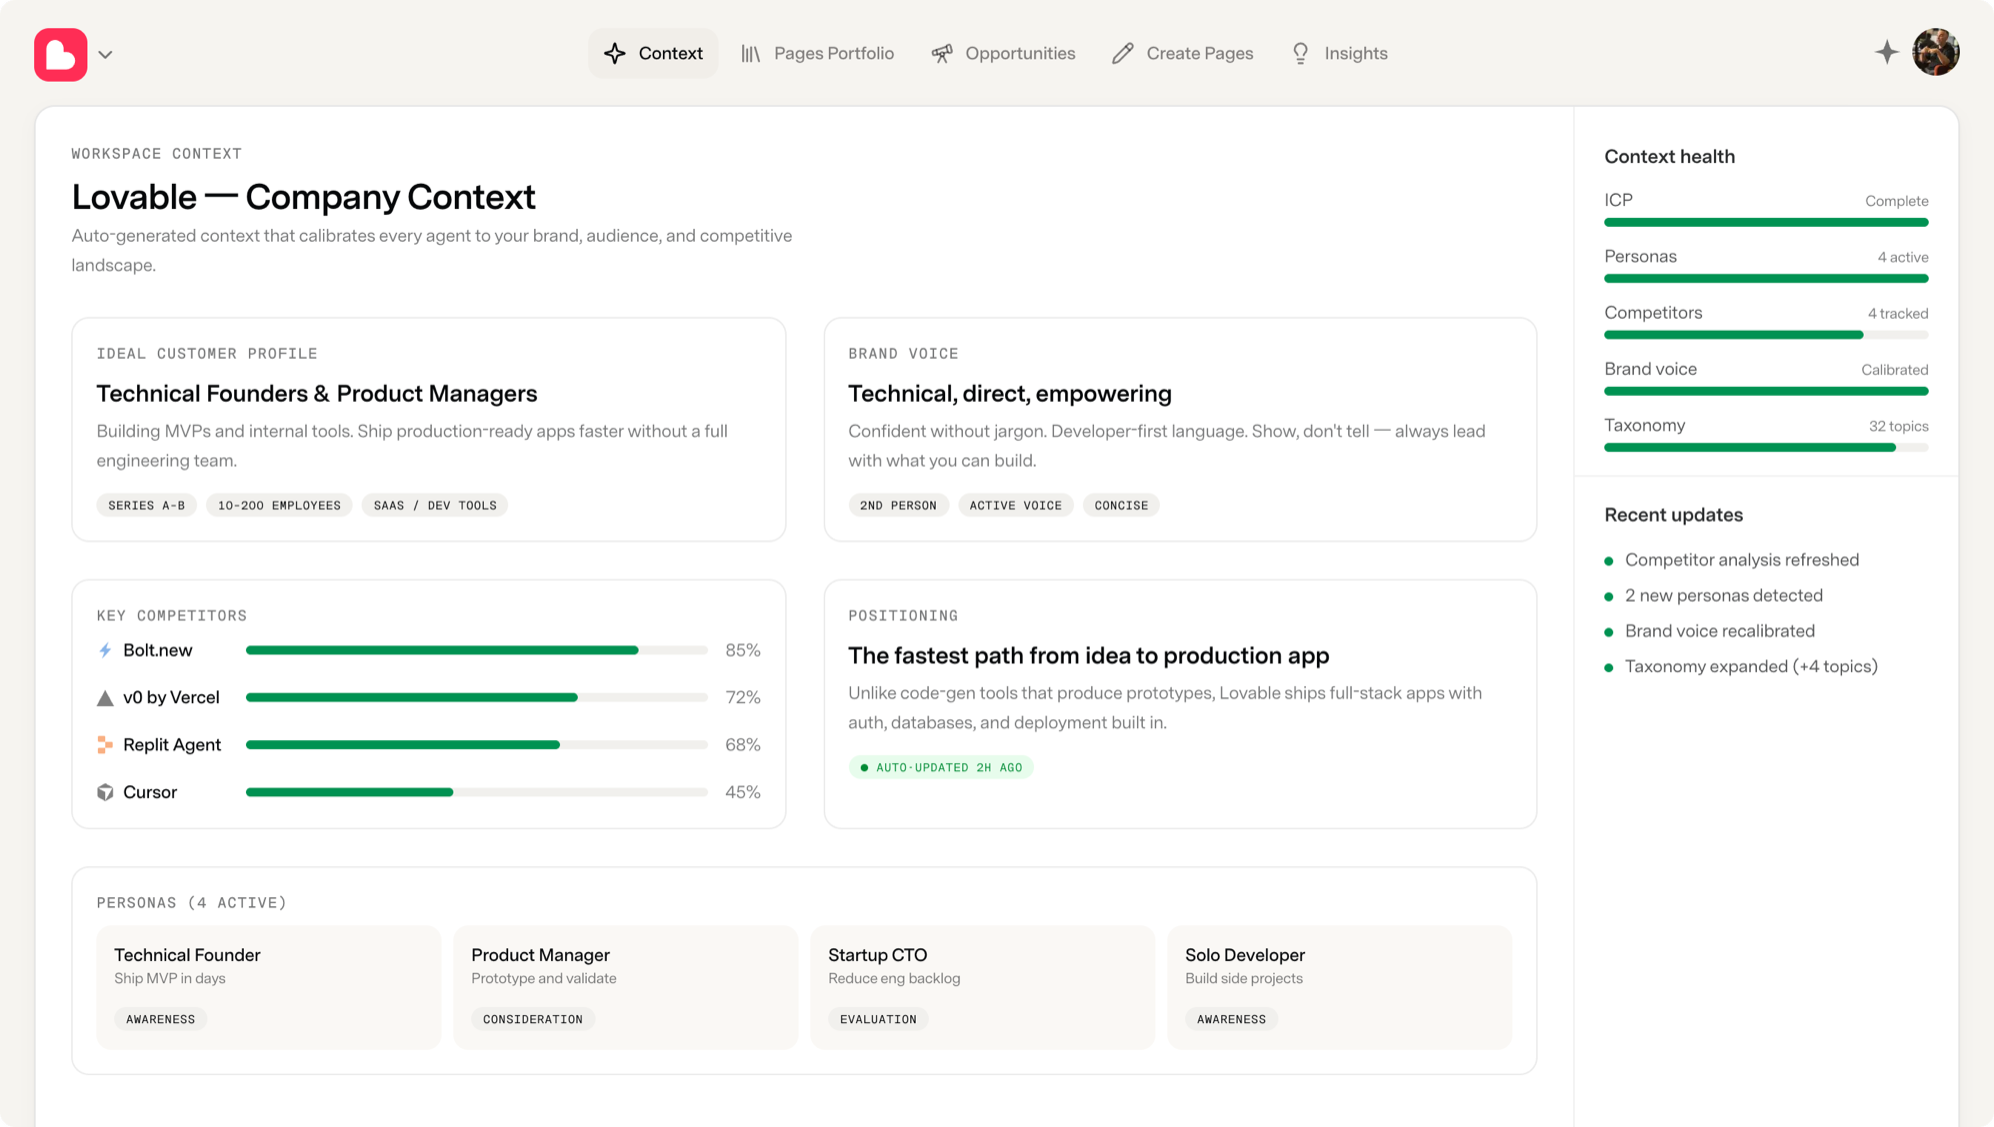Open the AI sparkle assistant icon
The image size is (1994, 1127).
(x=1886, y=52)
